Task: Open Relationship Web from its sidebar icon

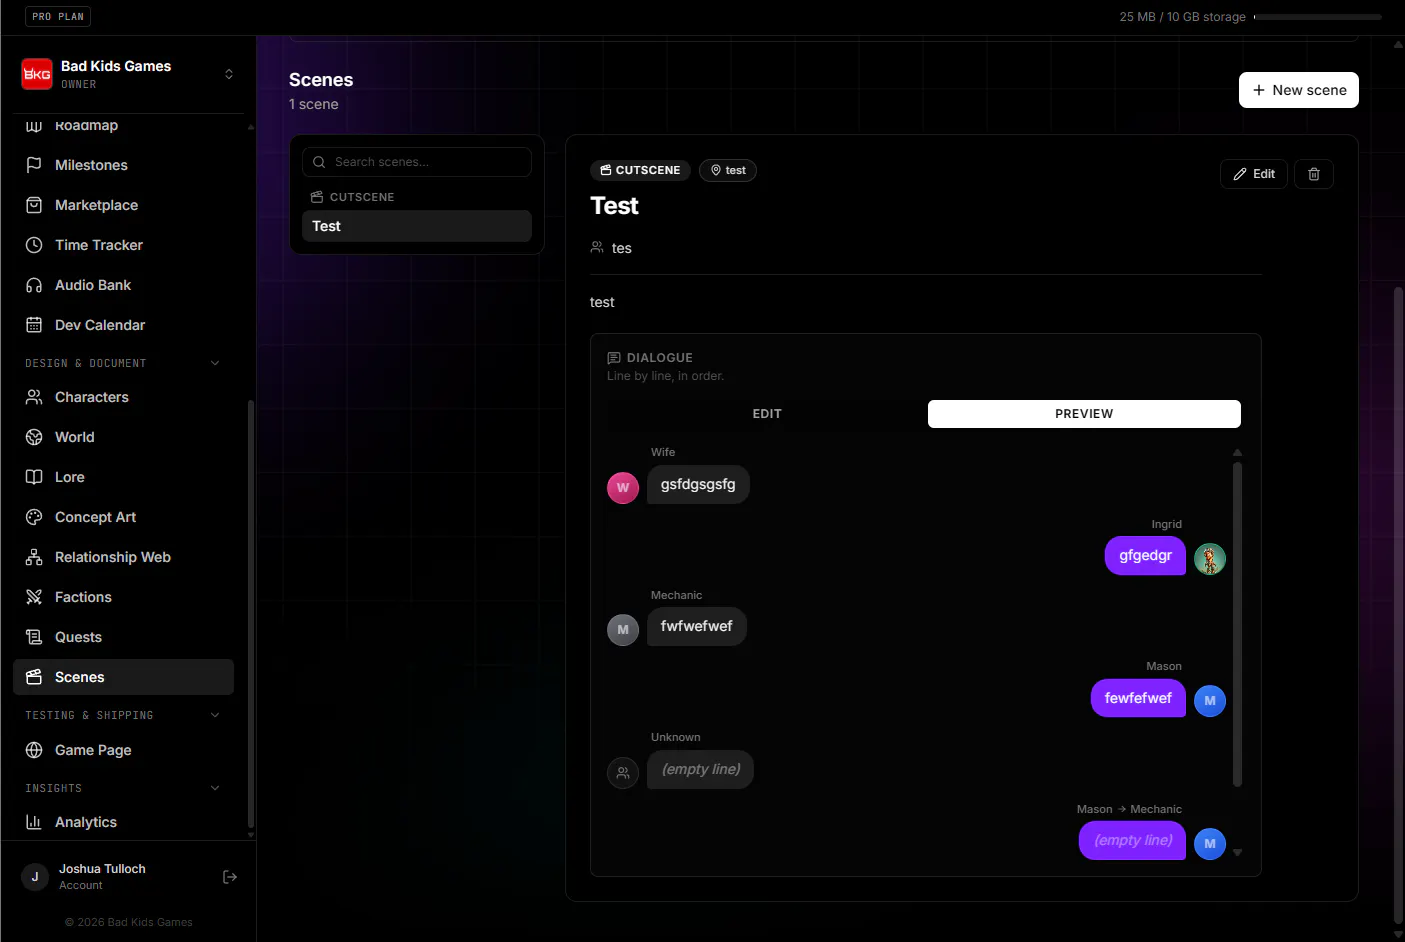Action: tap(34, 557)
